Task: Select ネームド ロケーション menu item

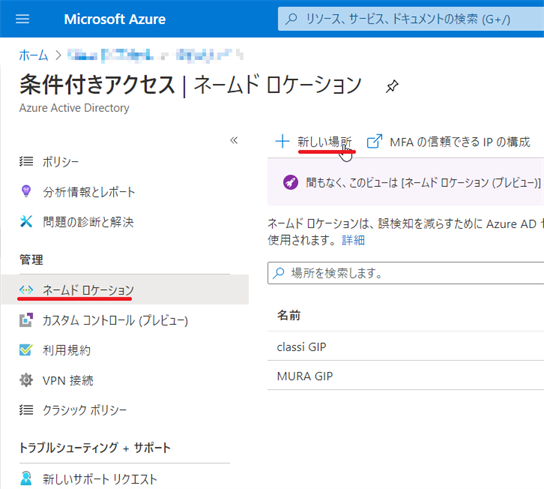Action: tap(125, 289)
